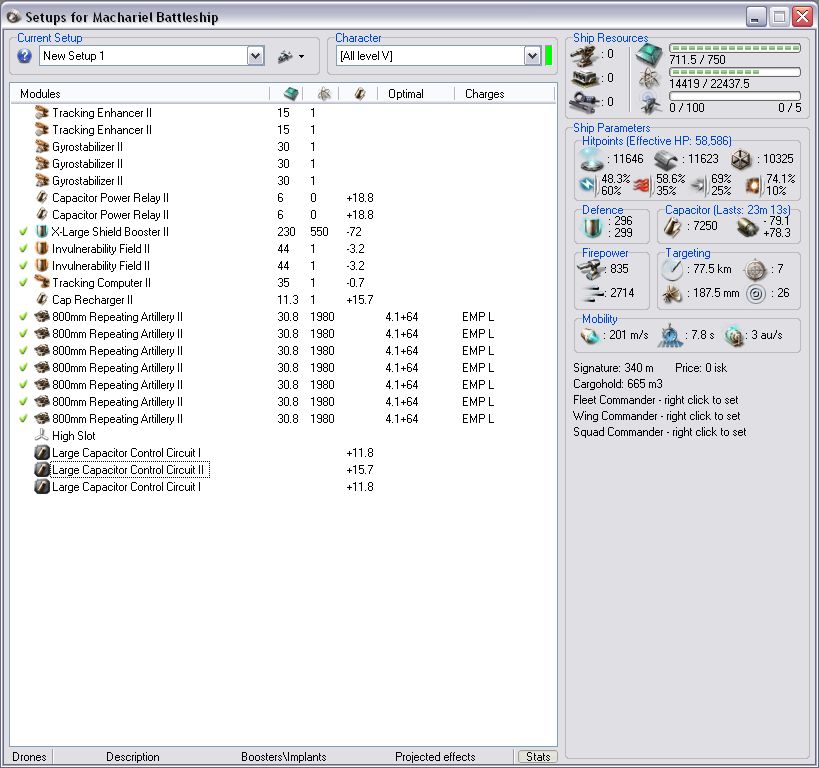The width and height of the screenshot is (819, 768).
Task: Click the Signature: 340 m value
Action: point(613,368)
